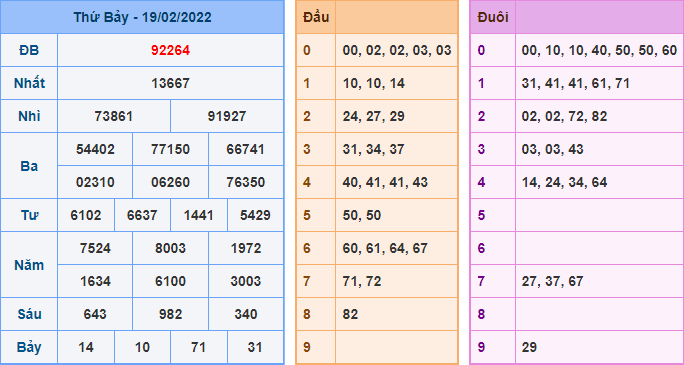Select Đuôi values 31, 41, 41, 61, 71

click(x=576, y=83)
